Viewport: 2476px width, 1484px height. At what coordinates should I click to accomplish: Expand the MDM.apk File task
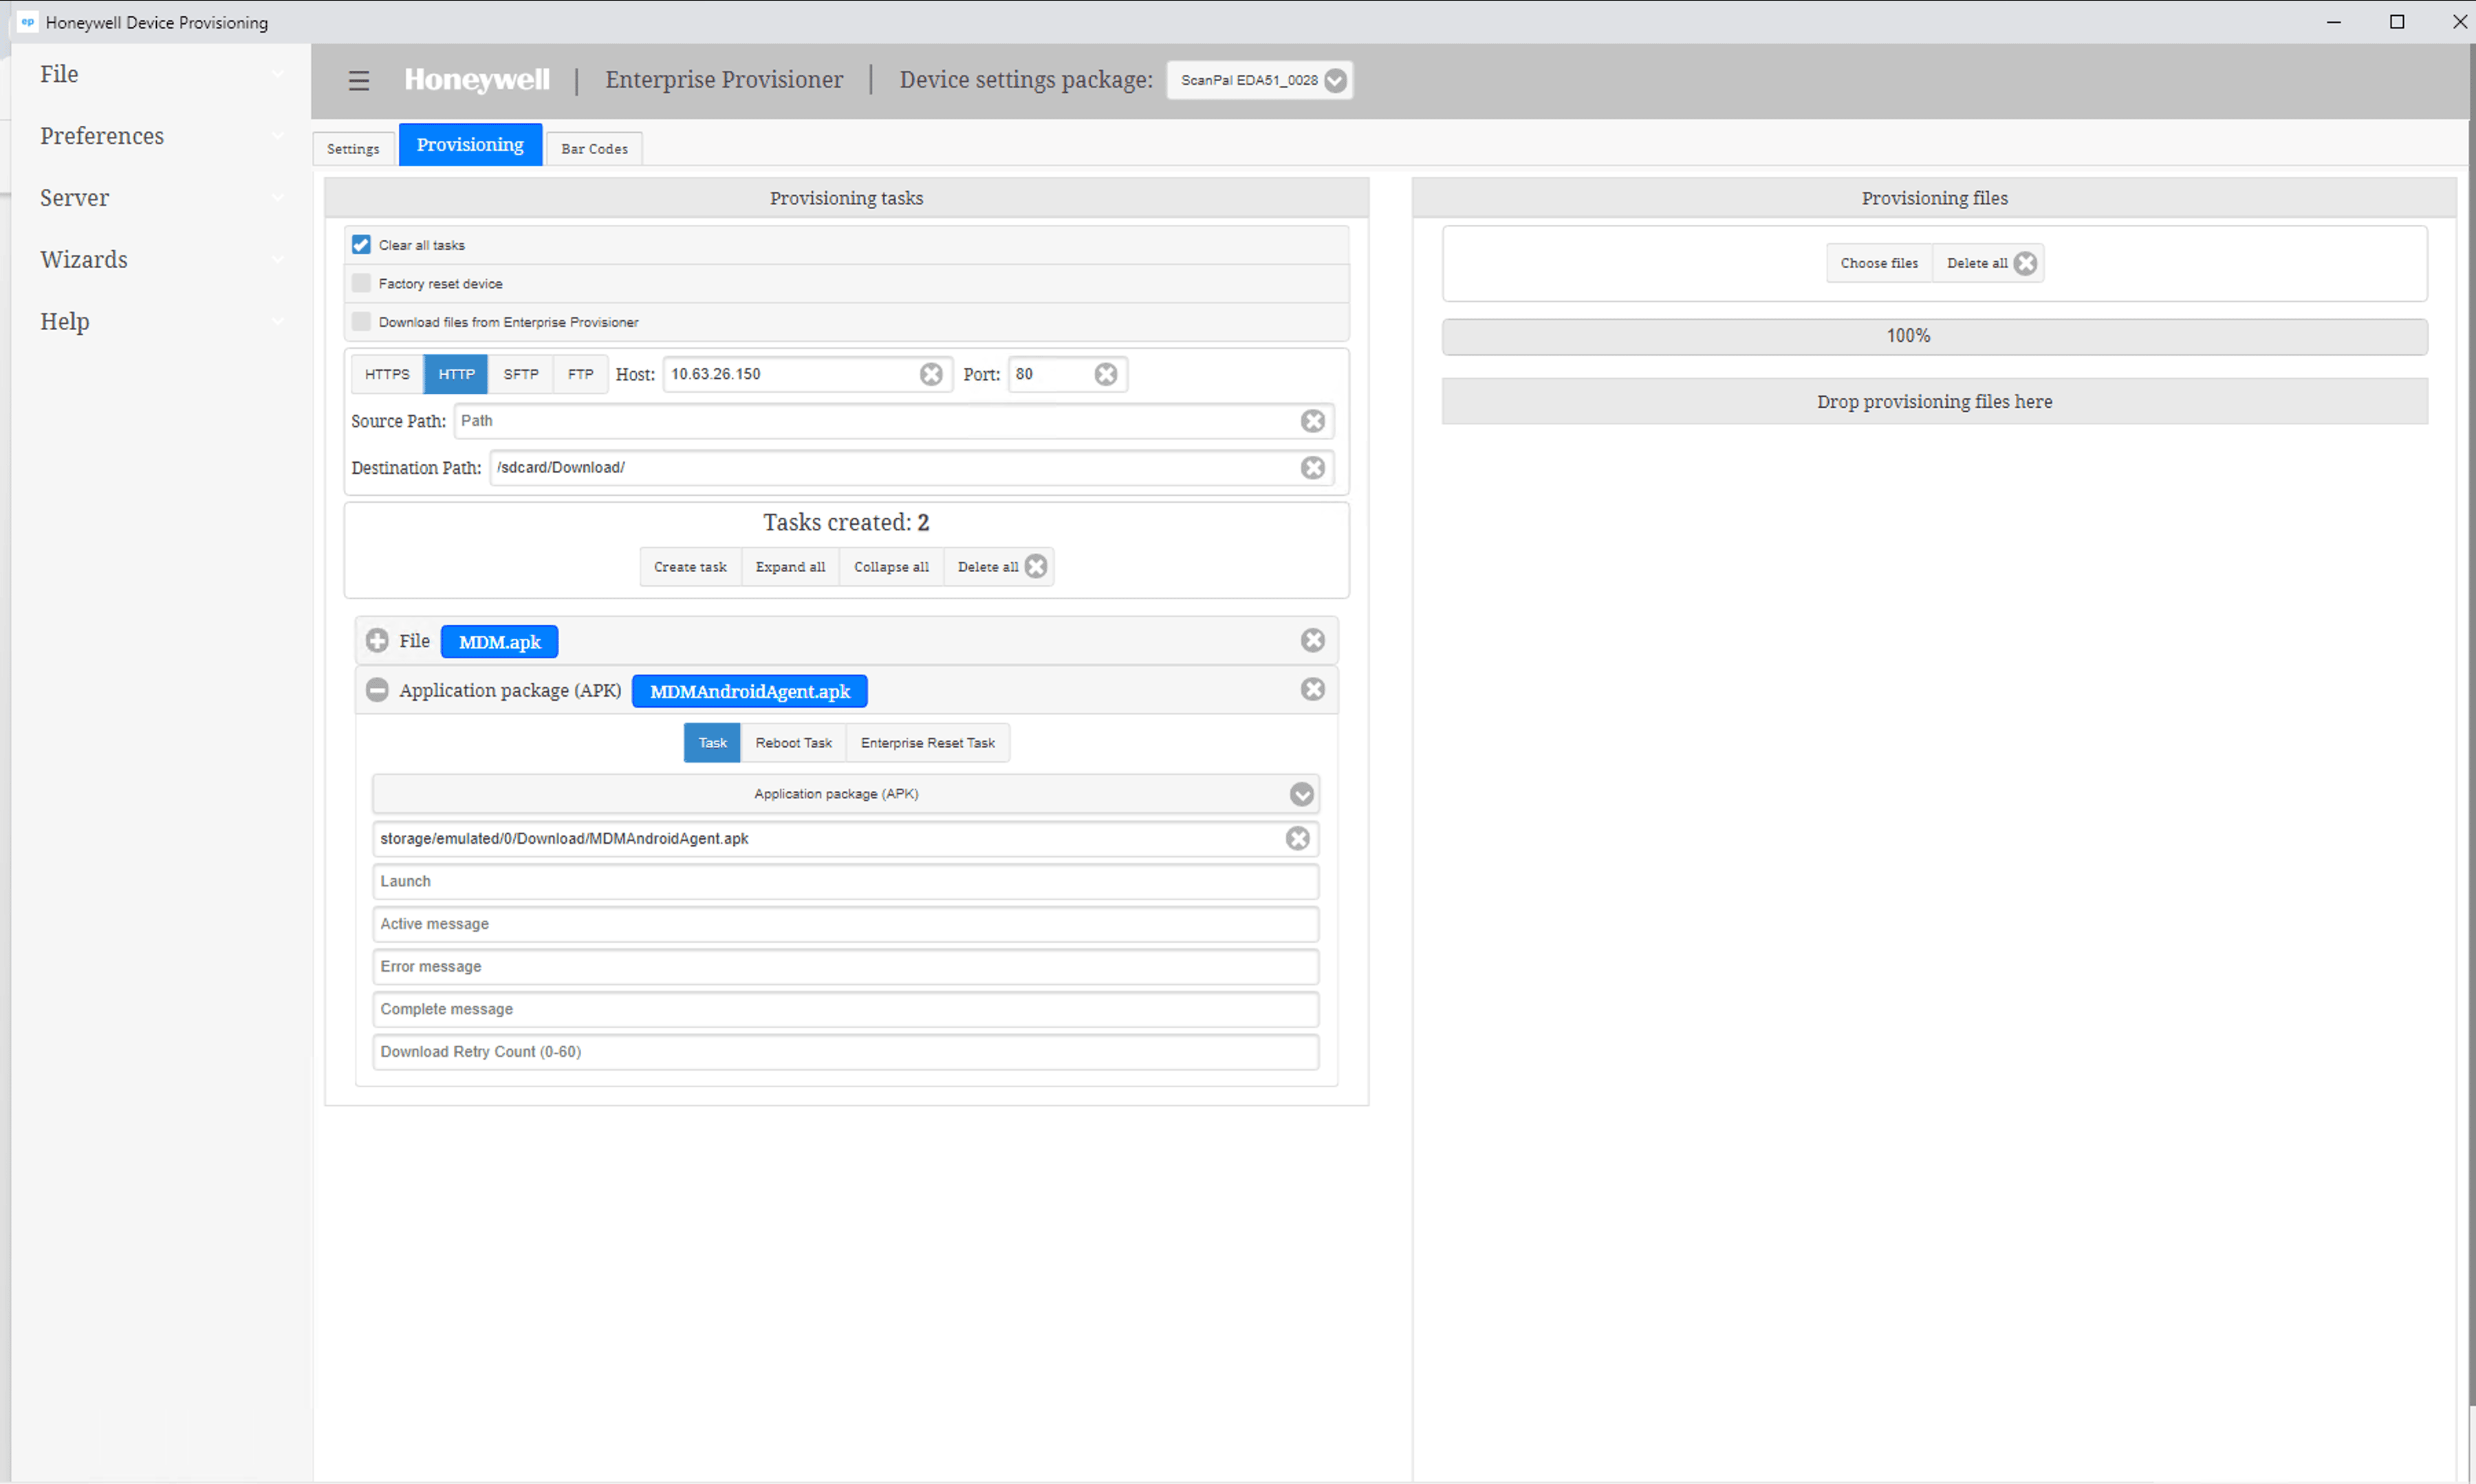coord(377,641)
